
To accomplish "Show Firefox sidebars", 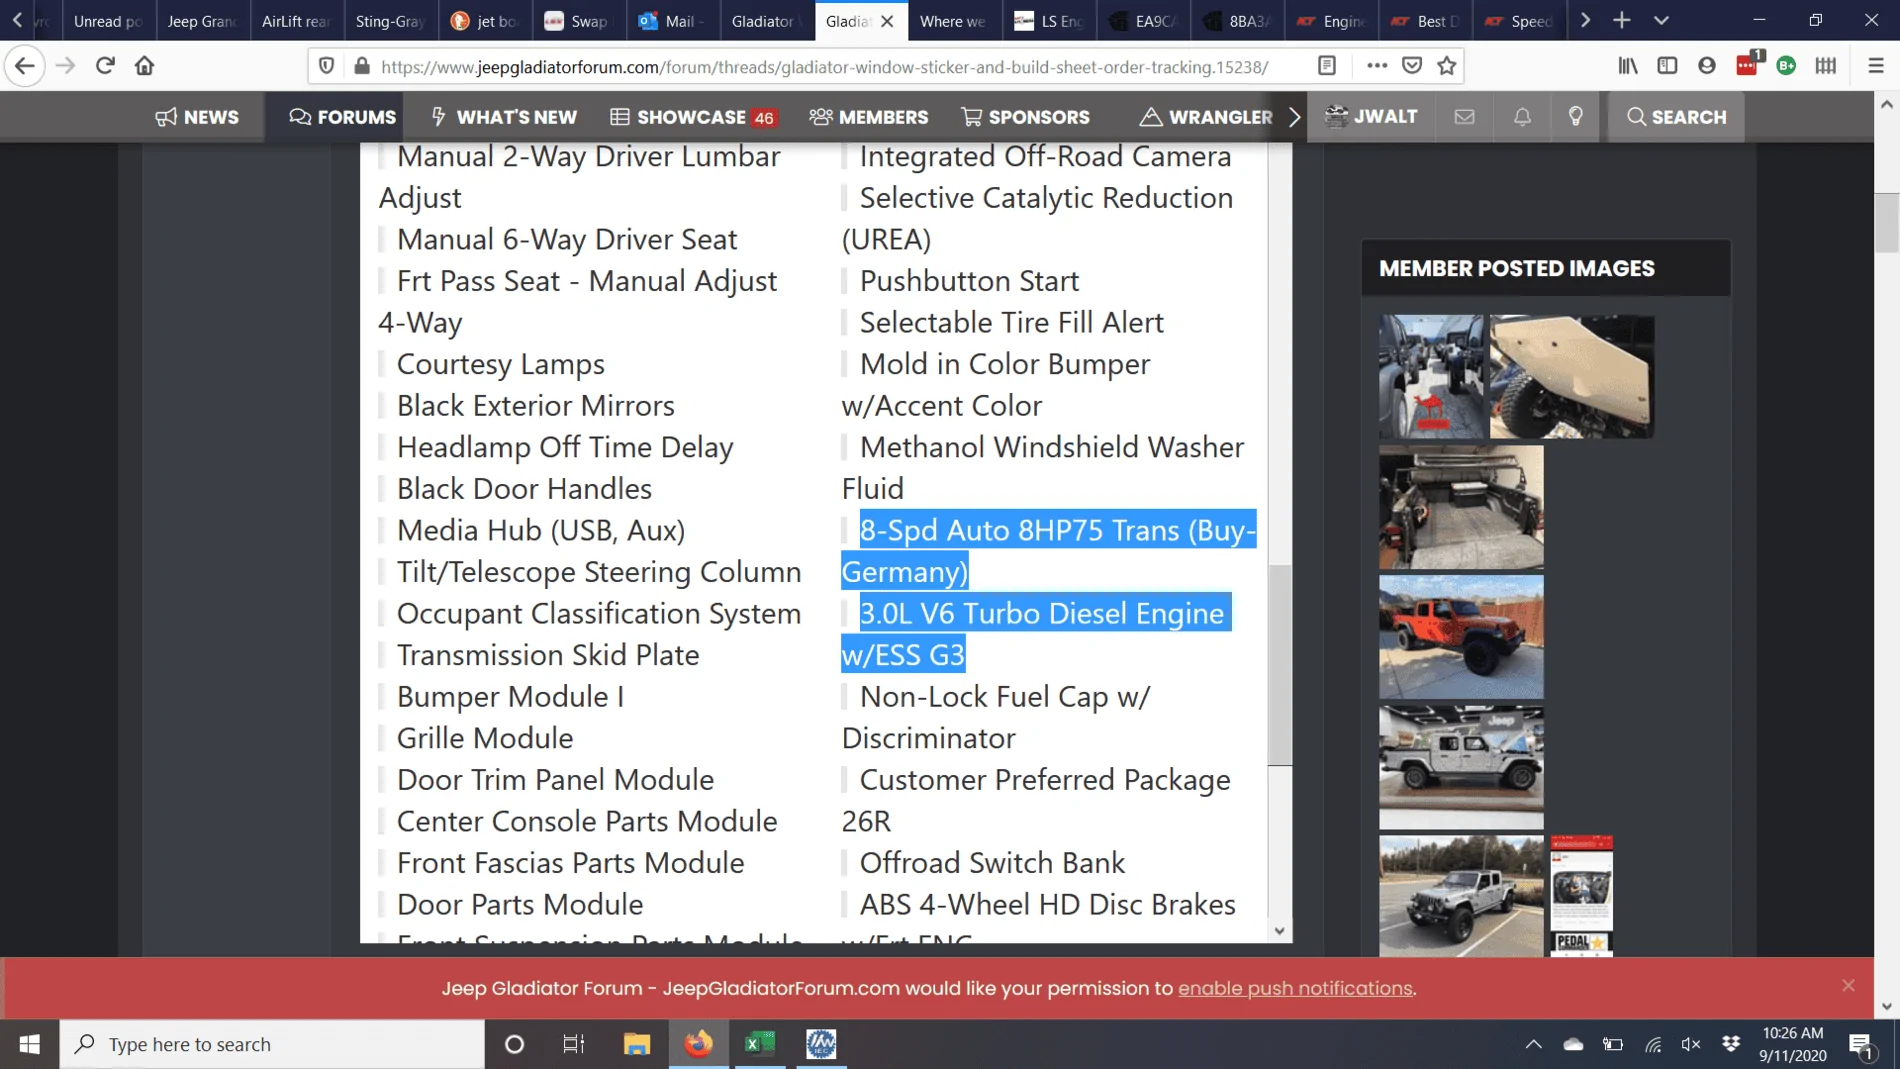I will coord(1667,66).
